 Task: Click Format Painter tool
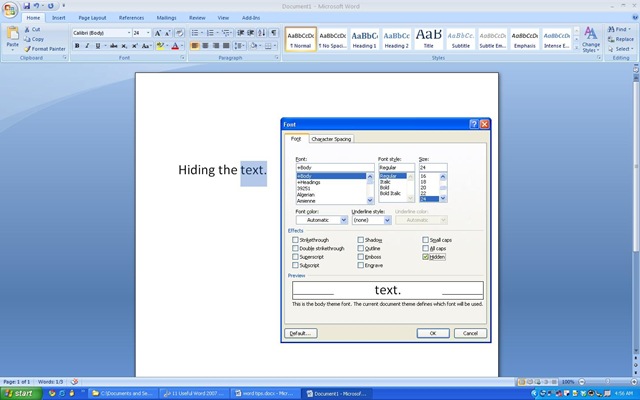click(x=44, y=49)
